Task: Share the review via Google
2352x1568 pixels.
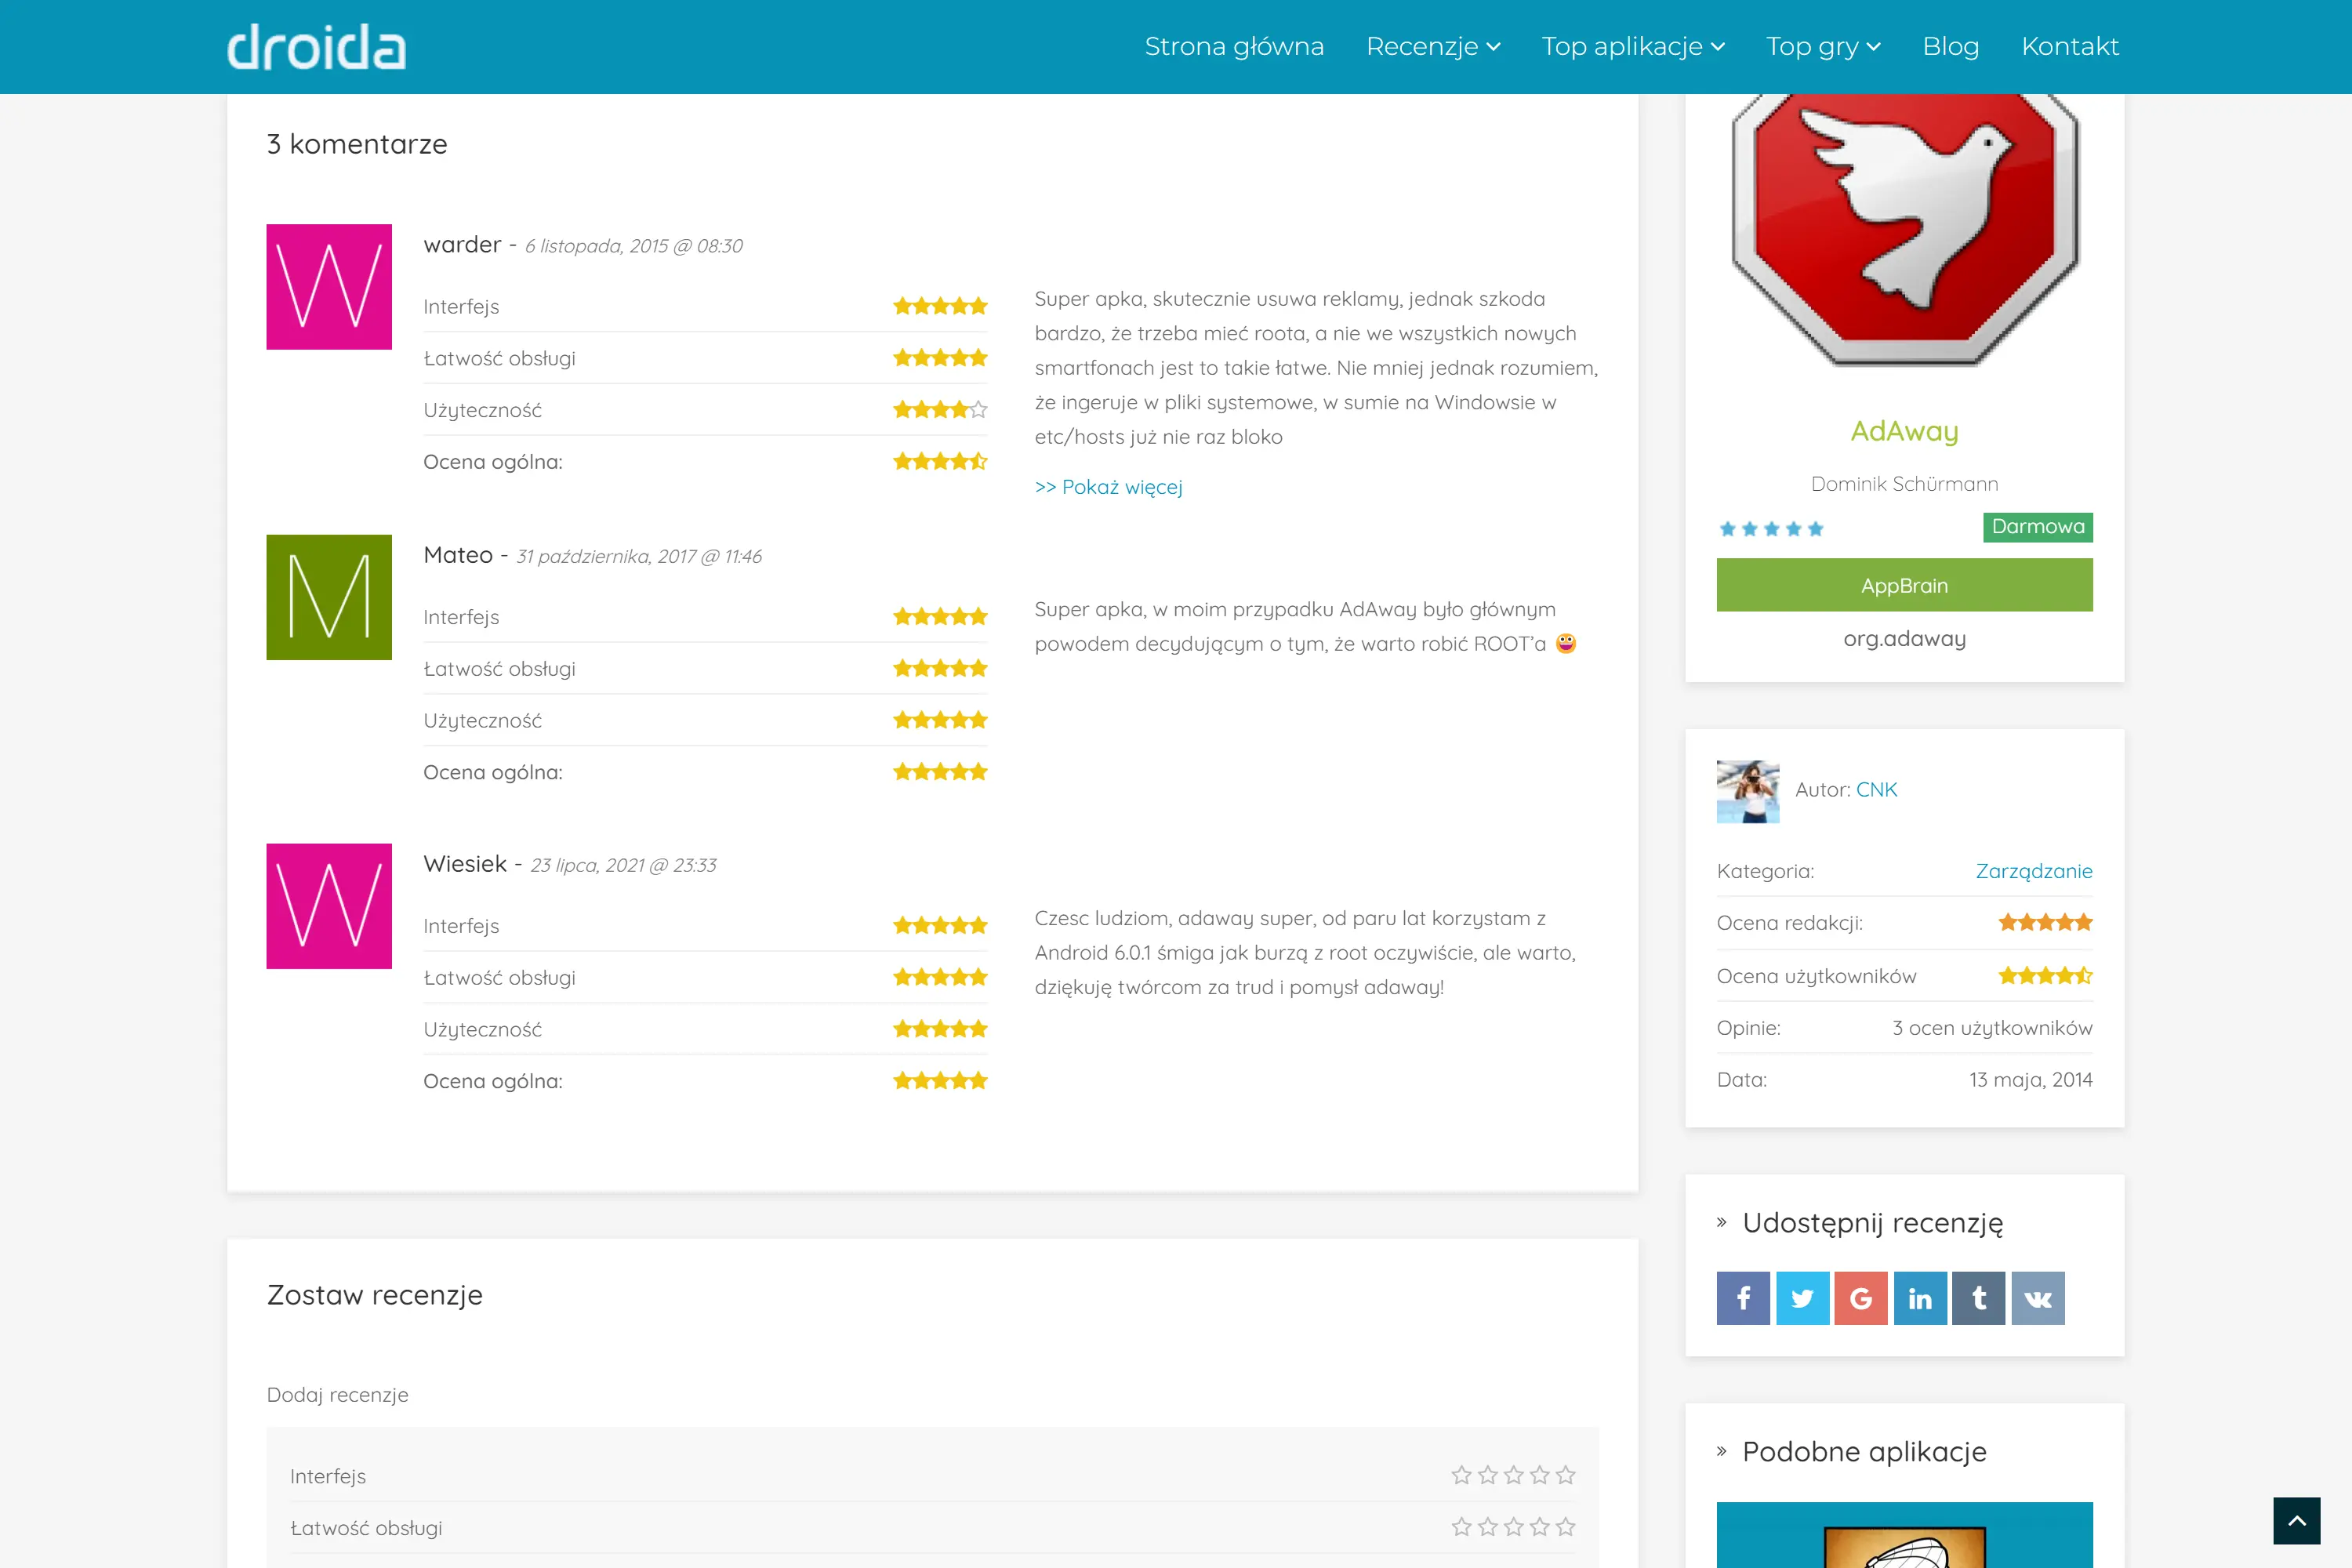Action: coord(1861,1297)
